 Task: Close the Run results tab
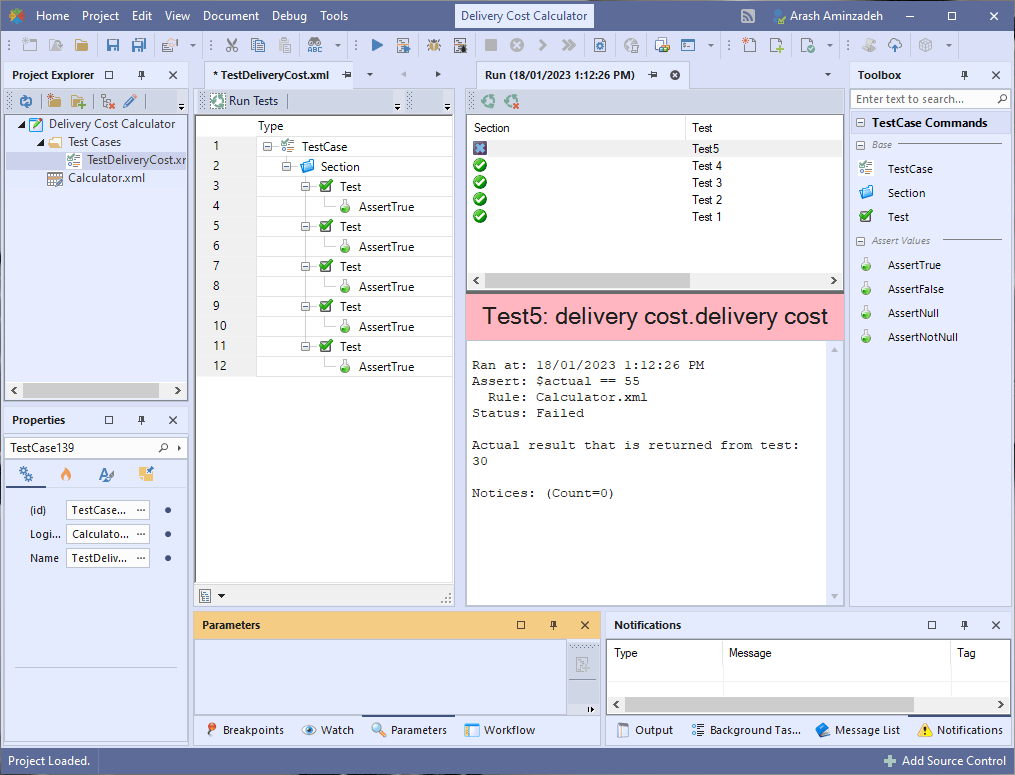675,75
